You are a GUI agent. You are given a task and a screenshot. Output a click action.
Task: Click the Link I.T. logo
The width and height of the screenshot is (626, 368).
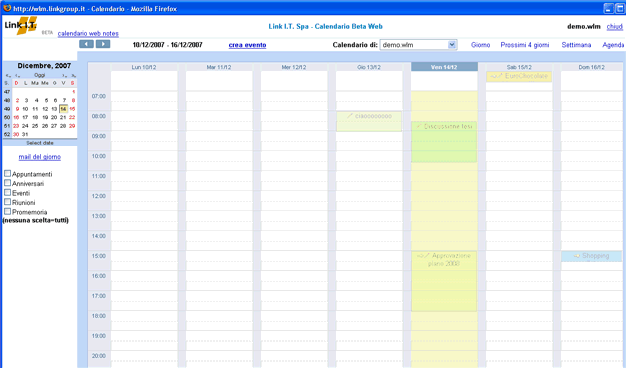(21, 26)
